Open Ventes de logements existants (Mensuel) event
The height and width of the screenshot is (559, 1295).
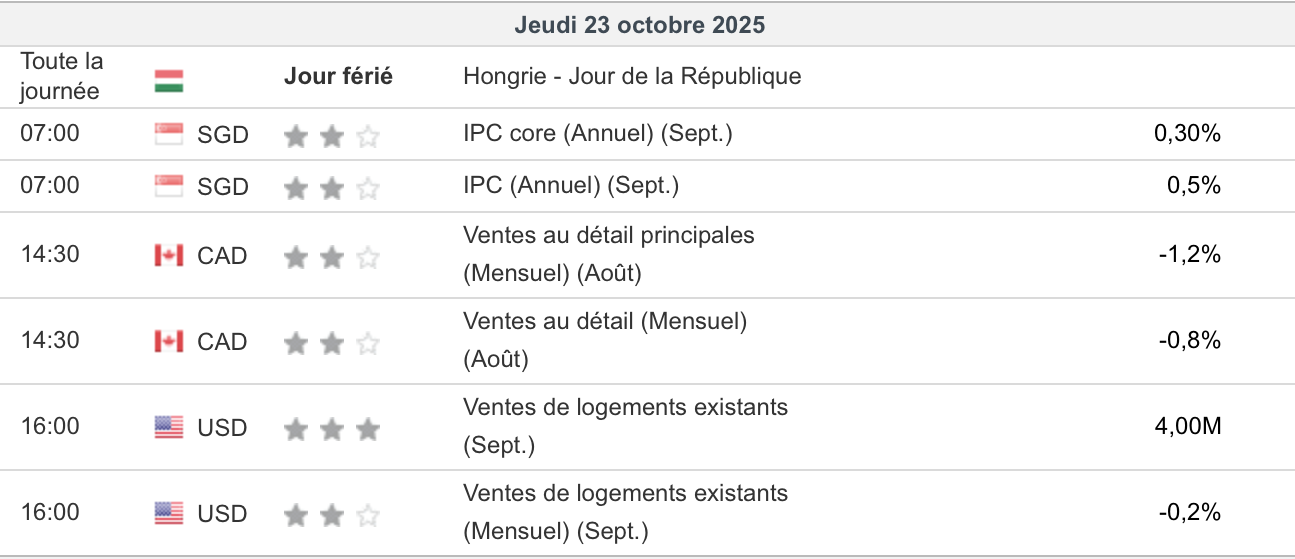click(625, 512)
